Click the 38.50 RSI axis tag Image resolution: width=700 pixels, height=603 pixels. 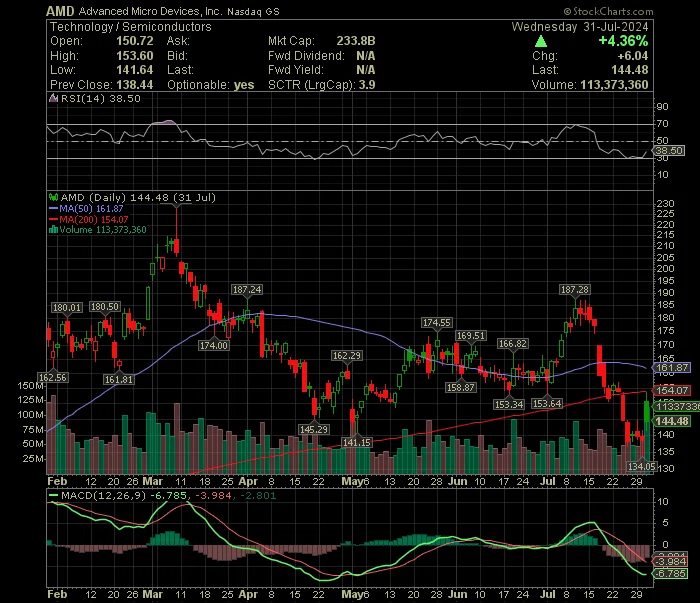(669, 151)
